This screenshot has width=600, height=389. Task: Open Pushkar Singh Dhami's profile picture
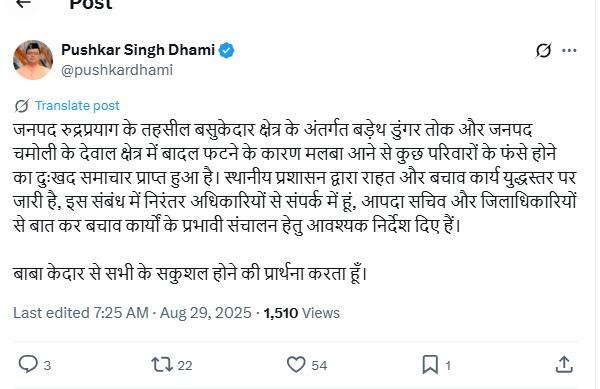(x=33, y=60)
